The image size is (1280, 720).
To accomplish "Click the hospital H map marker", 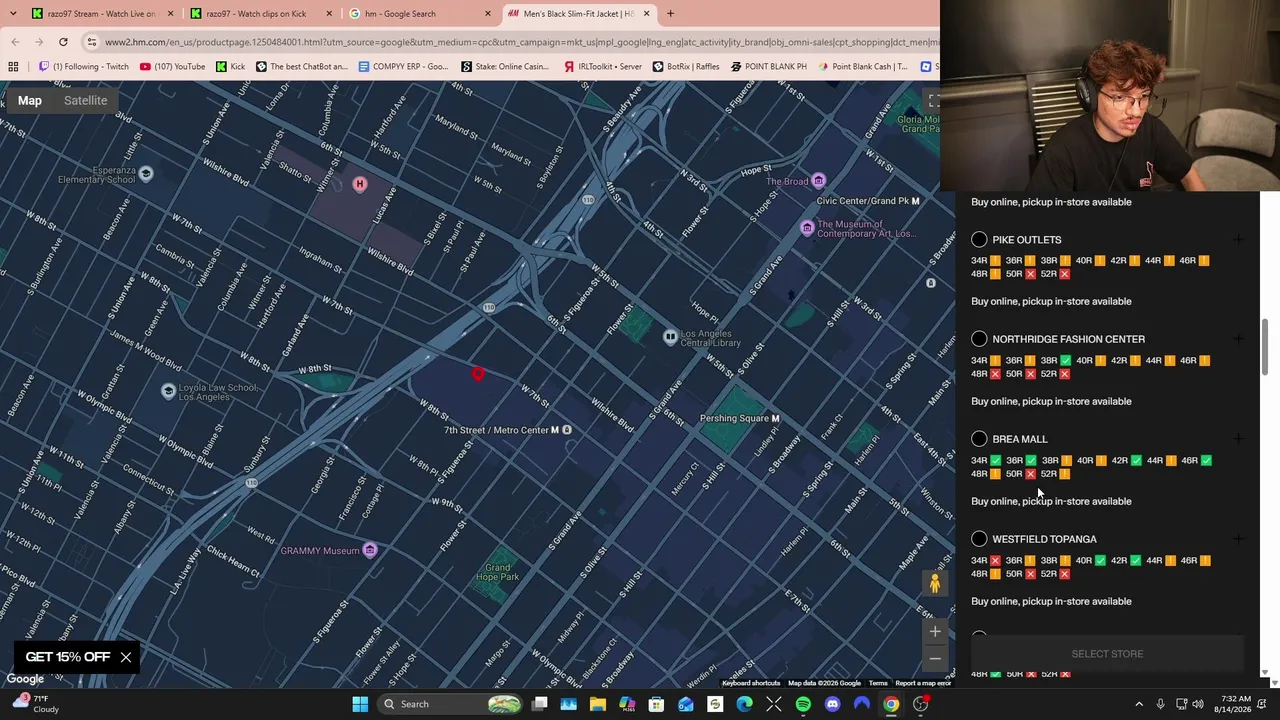I will pyautogui.click(x=360, y=184).
